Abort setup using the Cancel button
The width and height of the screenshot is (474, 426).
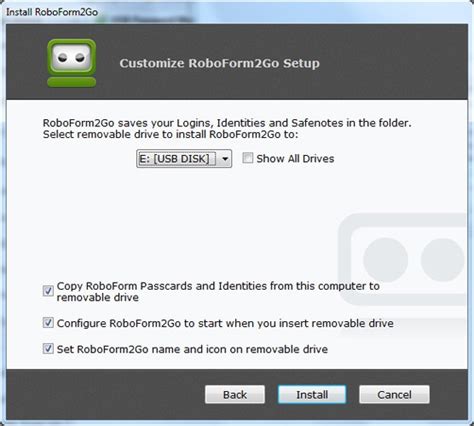(x=394, y=395)
